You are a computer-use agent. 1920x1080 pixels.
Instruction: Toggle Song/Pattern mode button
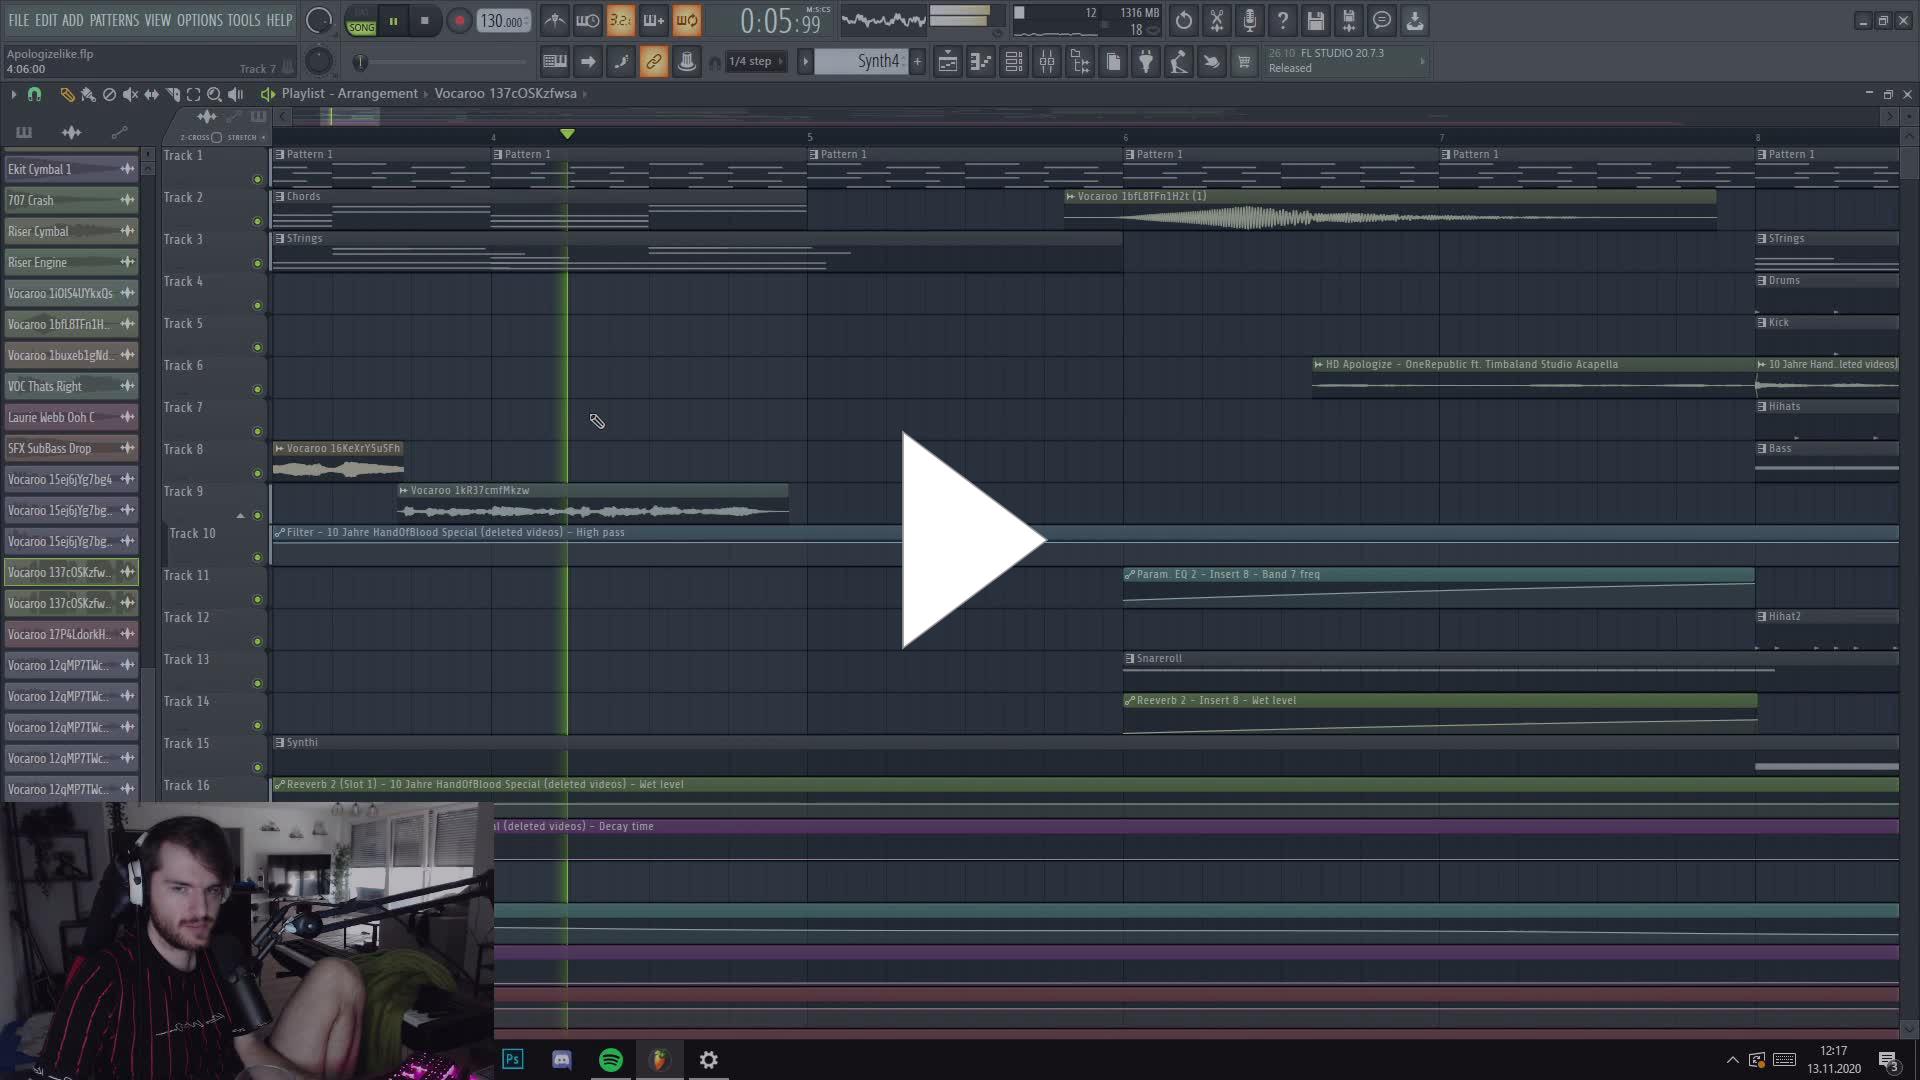[x=361, y=21]
